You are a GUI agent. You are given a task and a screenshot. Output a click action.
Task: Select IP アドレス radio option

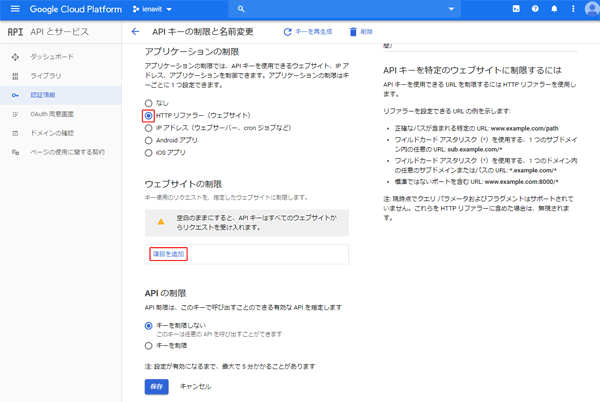148,128
